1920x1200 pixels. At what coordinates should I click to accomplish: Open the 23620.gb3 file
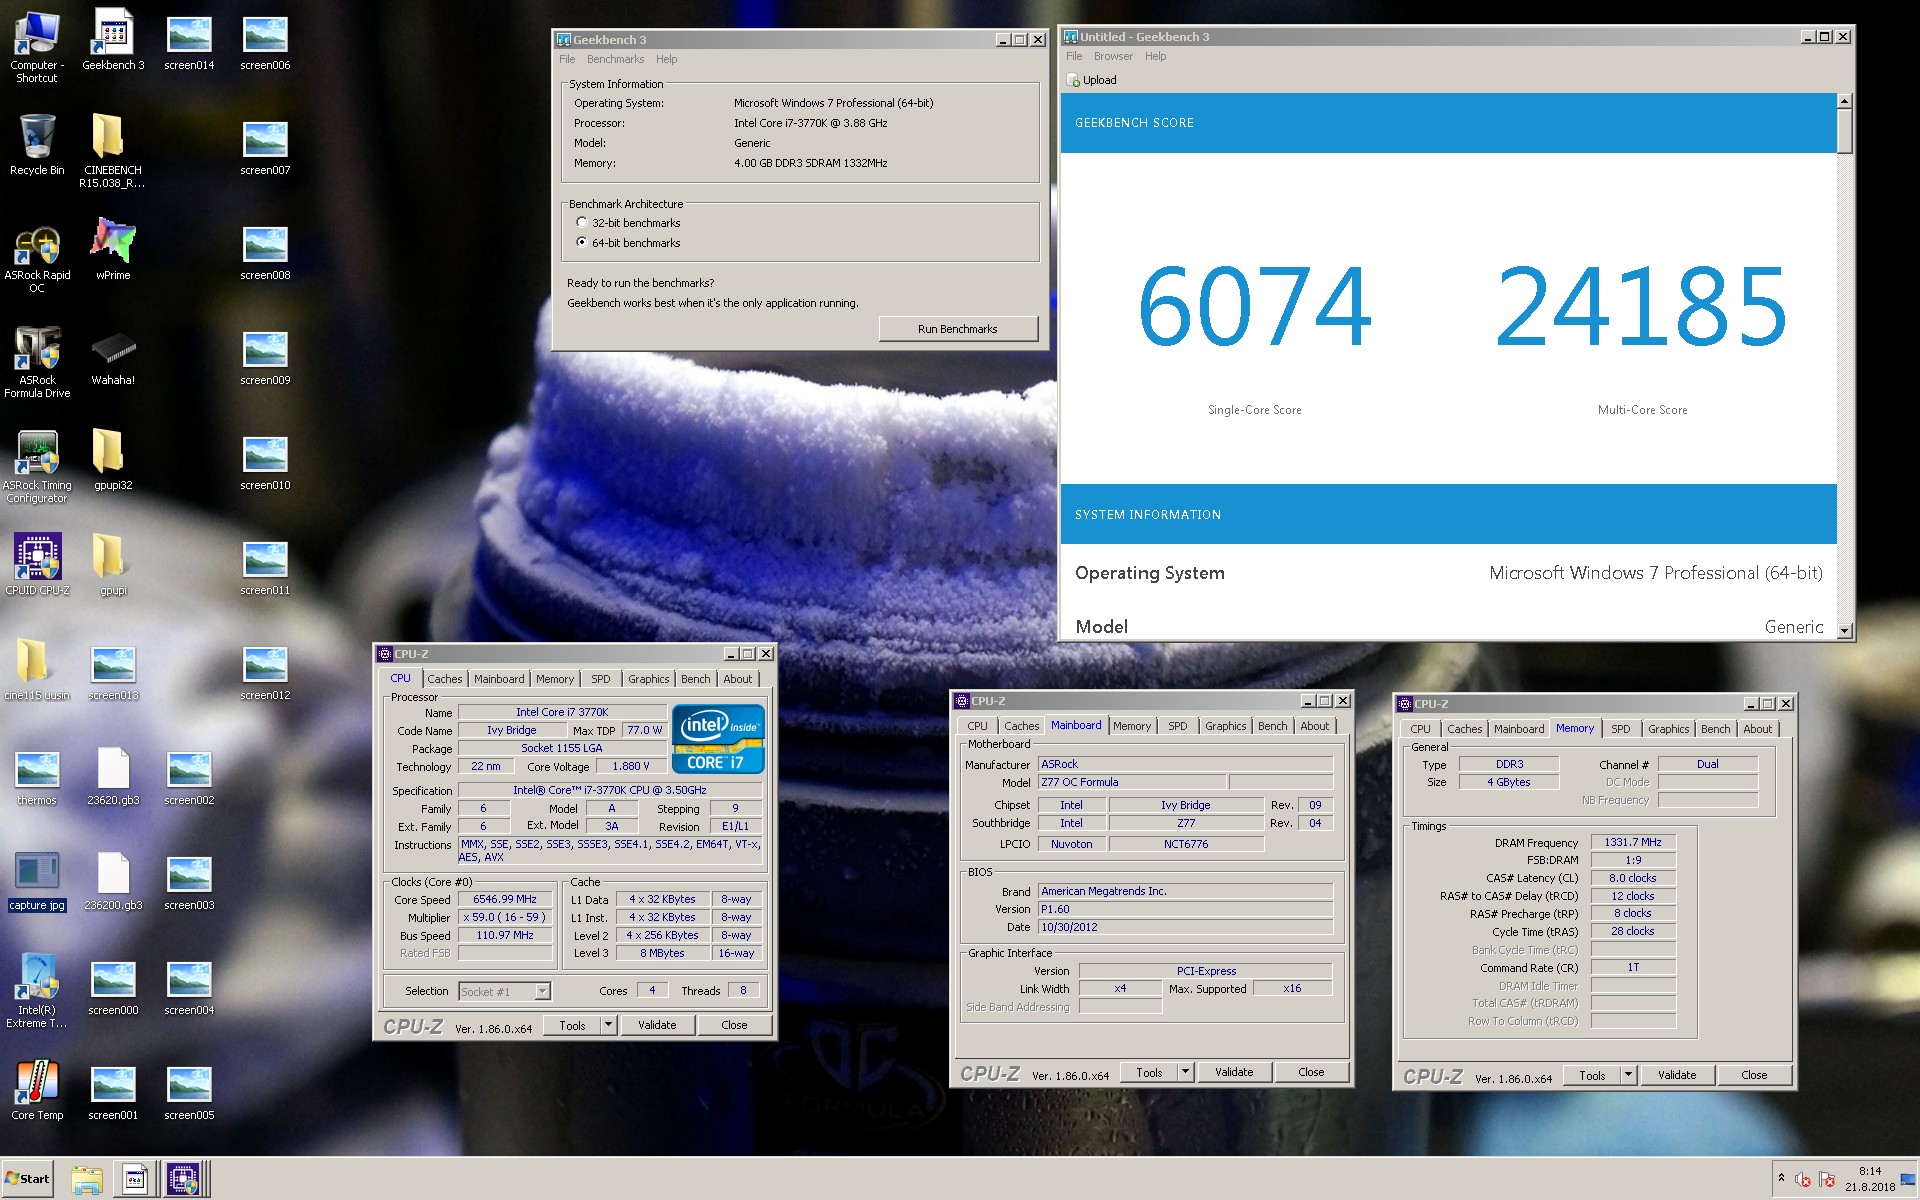(113, 774)
